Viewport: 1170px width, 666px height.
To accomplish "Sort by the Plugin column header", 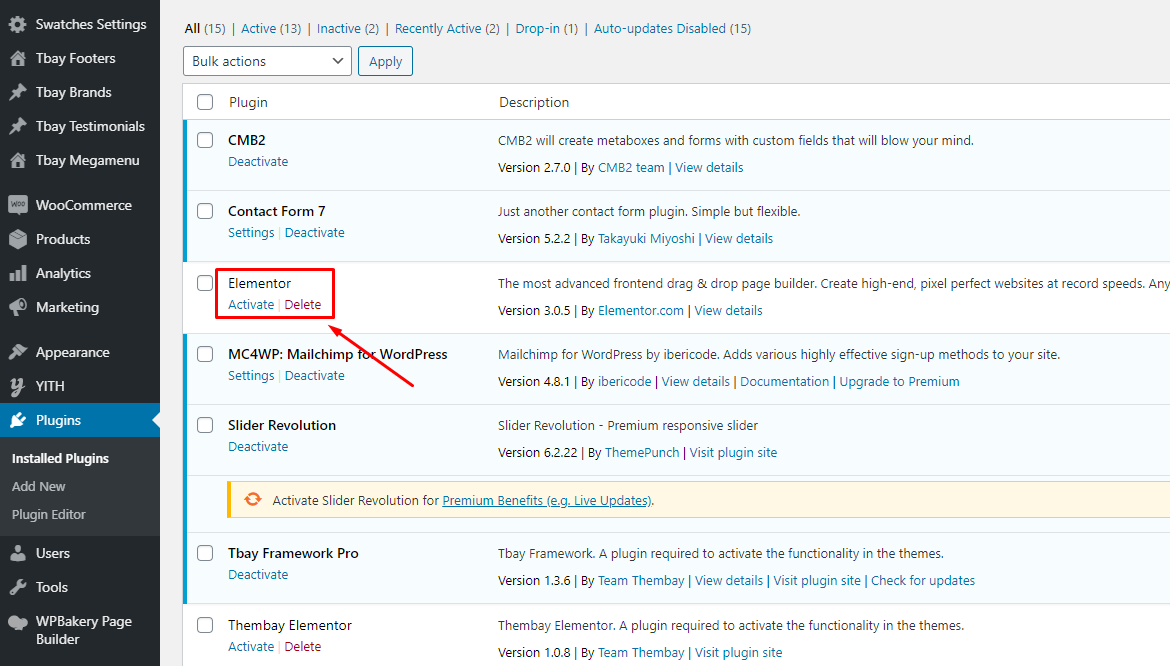I will click(x=248, y=102).
